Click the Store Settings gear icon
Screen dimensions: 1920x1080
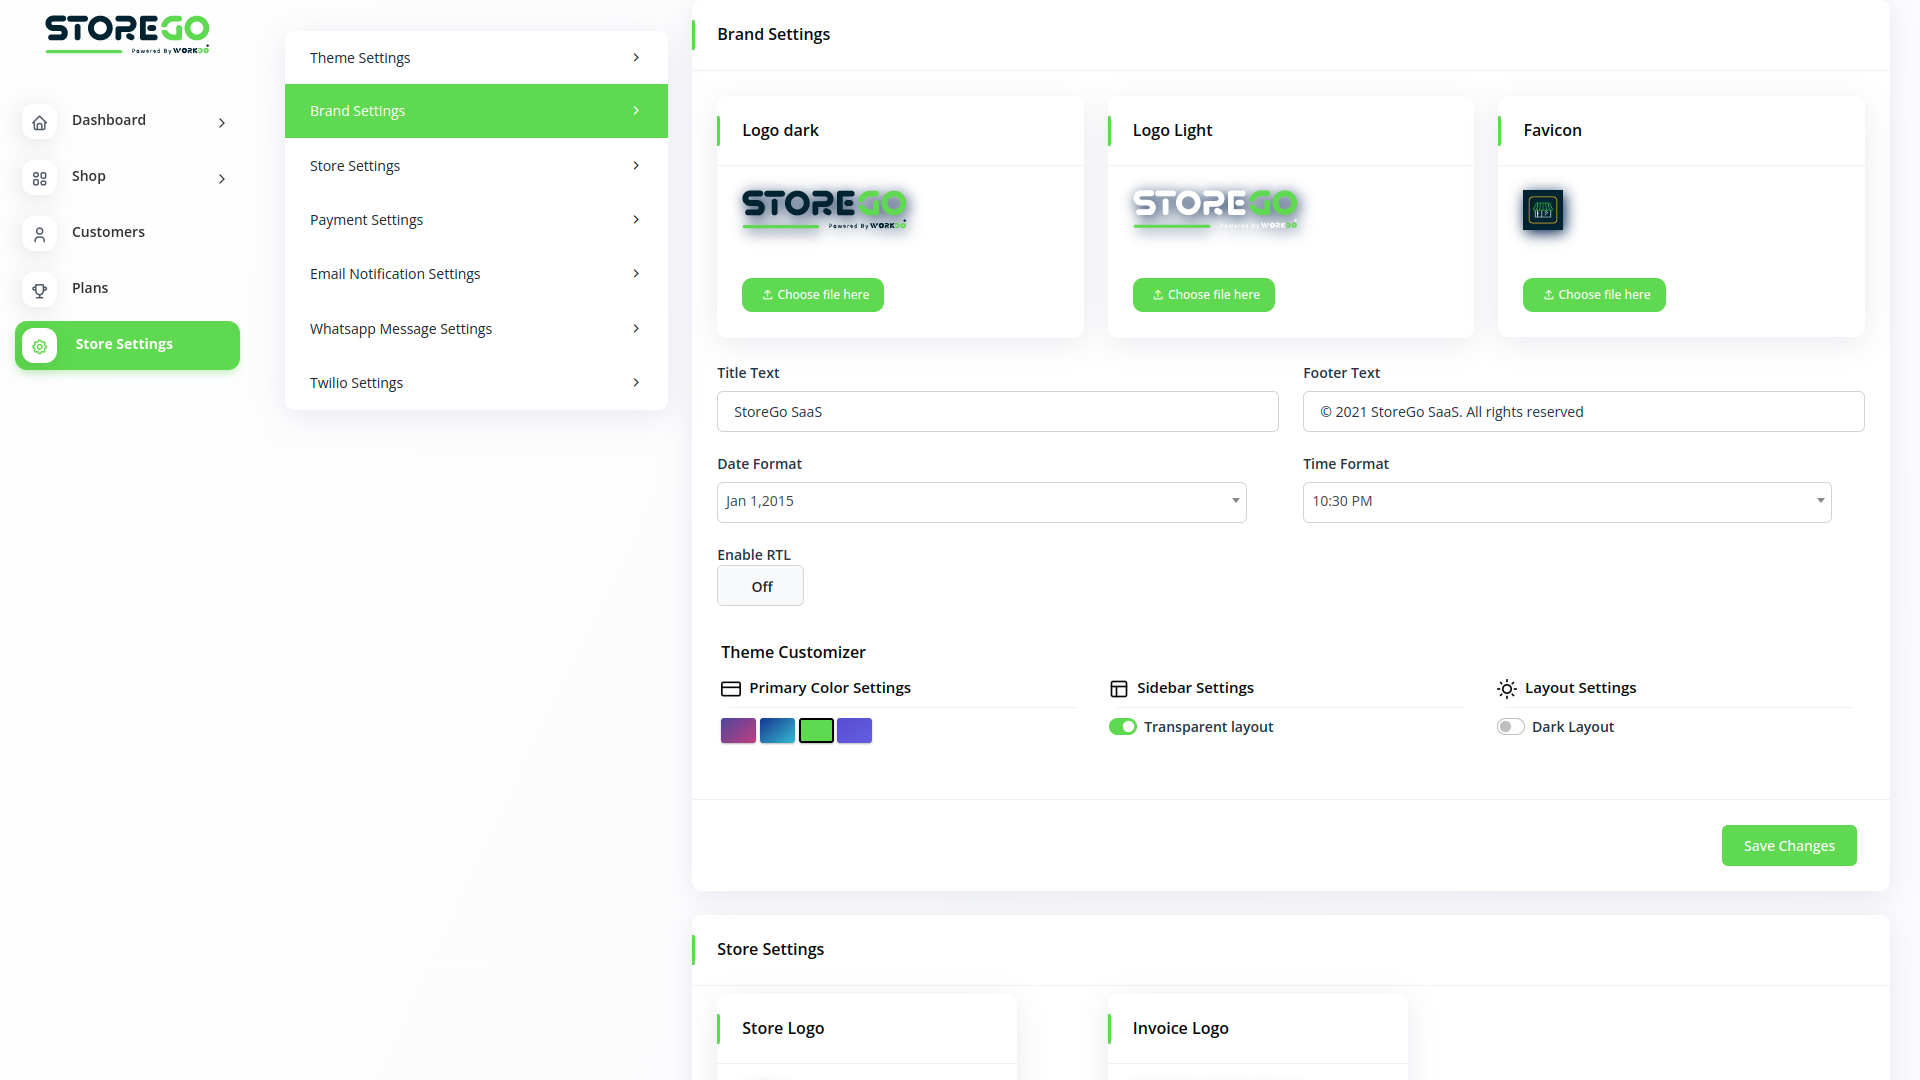point(39,346)
